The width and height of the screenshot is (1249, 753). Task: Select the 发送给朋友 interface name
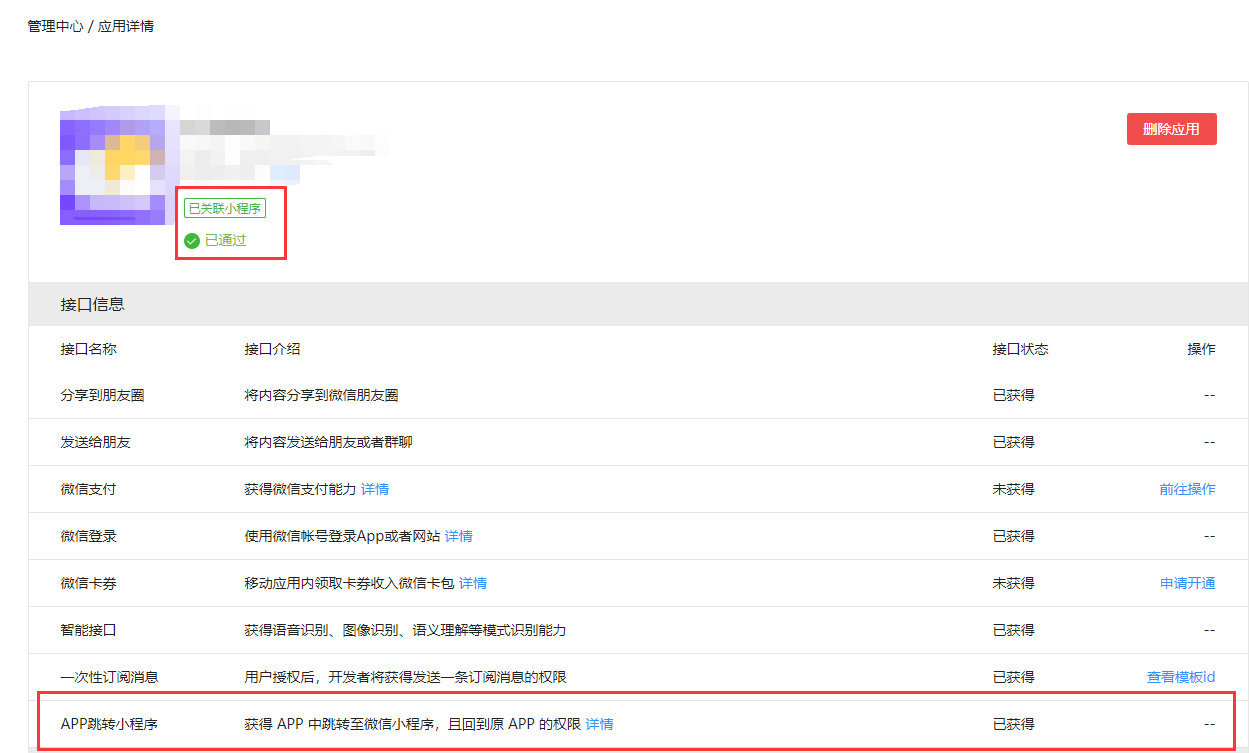pos(95,442)
